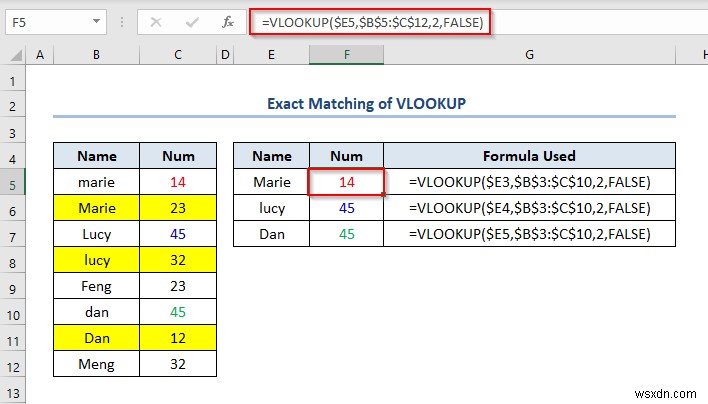Select '23' cell next to Feng
708x404 pixels.
pos(178,286)
